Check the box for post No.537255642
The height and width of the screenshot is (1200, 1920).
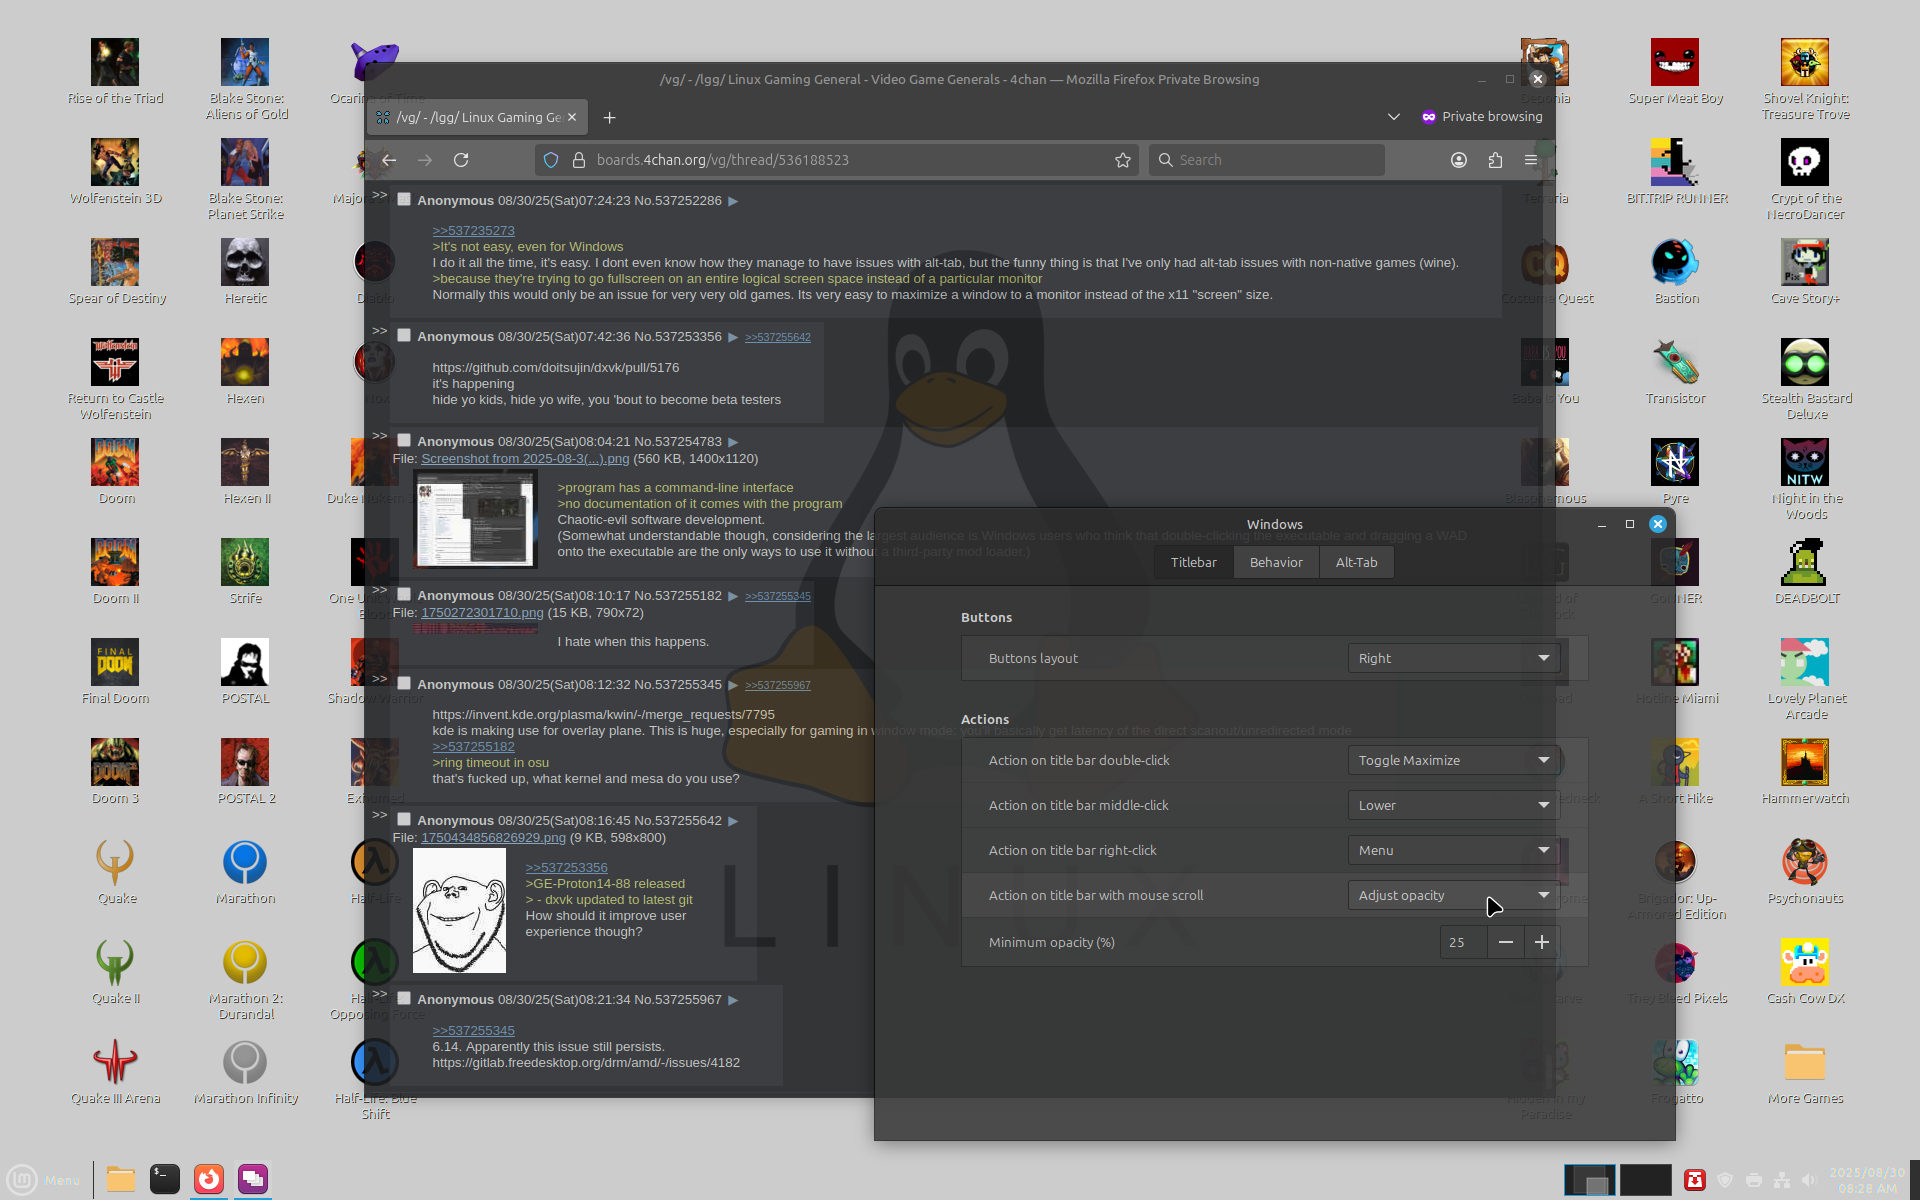(x=404, y=820)
